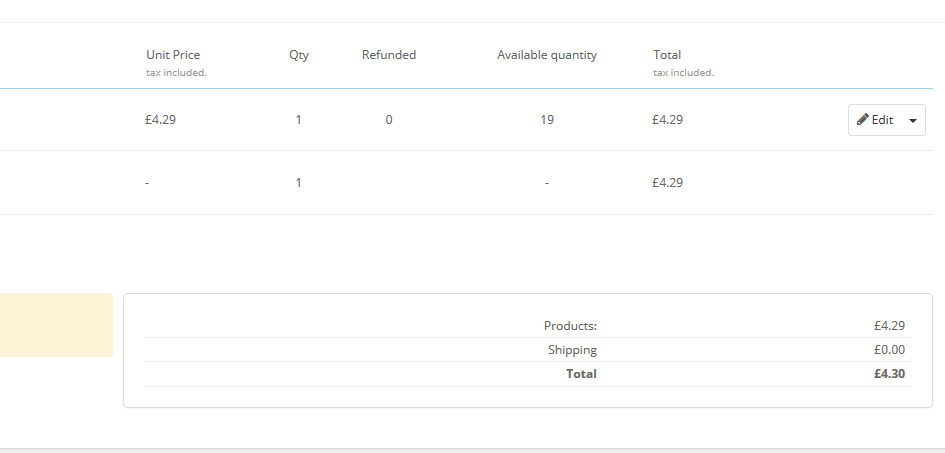Image resolution: width=945 pixels, height=453 pixels.
Task: Click the bold Total label in summary
Action: pyautogui.click(x=581, y=374)
